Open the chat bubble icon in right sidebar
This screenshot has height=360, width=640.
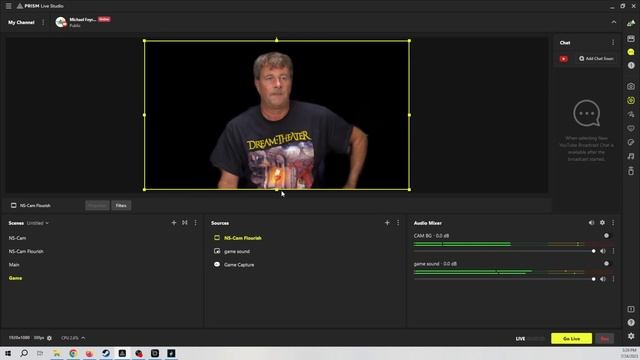(x=631, y=52)
